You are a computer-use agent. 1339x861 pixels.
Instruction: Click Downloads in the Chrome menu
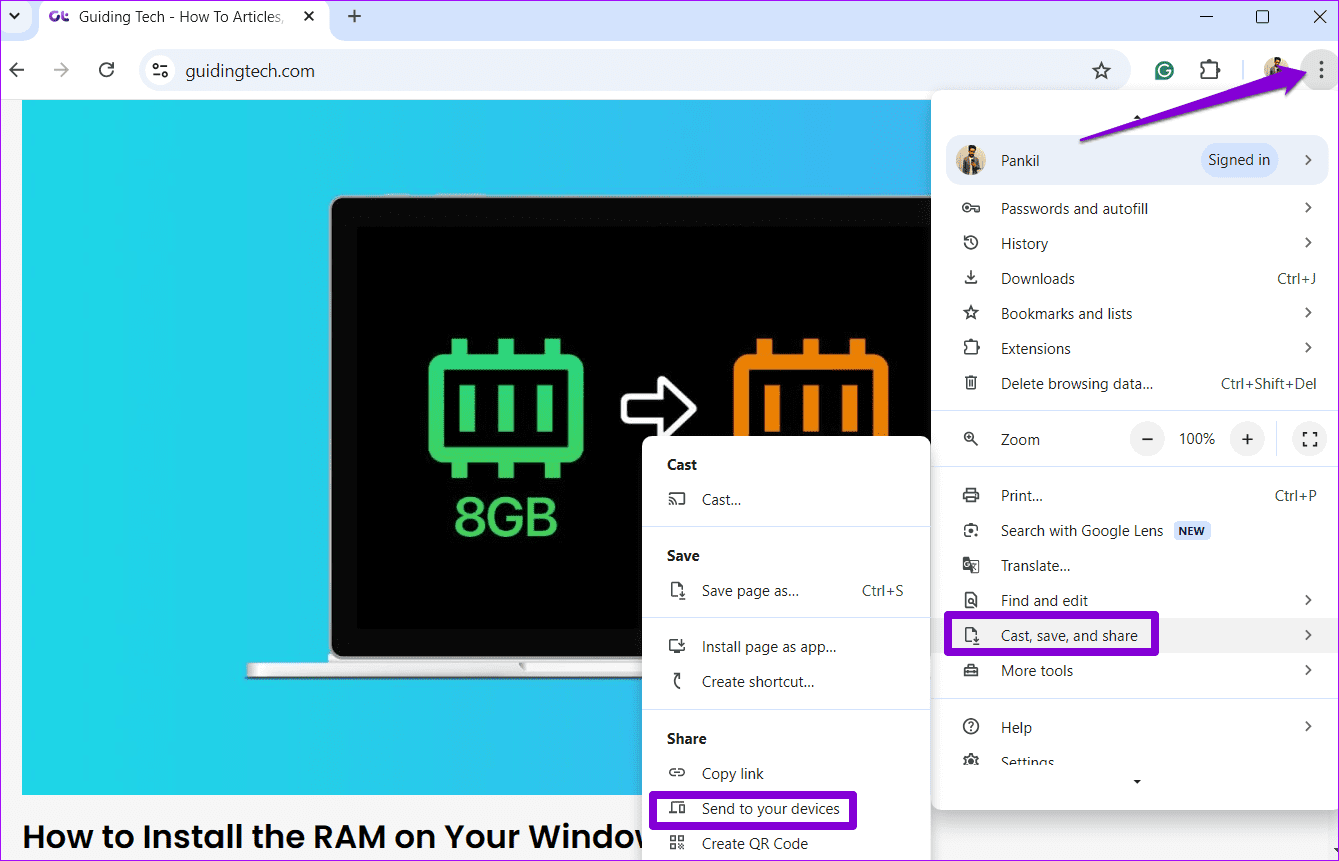point(1038,278)
